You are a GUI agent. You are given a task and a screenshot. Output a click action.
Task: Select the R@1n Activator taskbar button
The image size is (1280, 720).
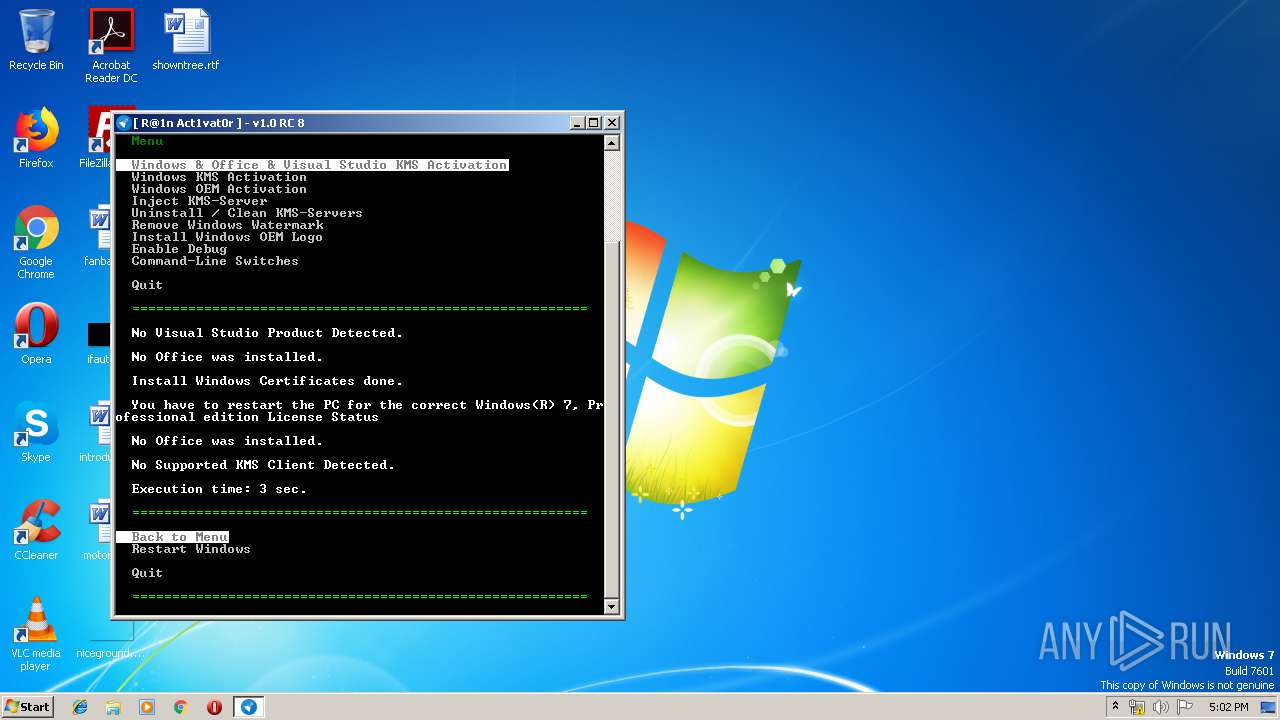point(249,707)
